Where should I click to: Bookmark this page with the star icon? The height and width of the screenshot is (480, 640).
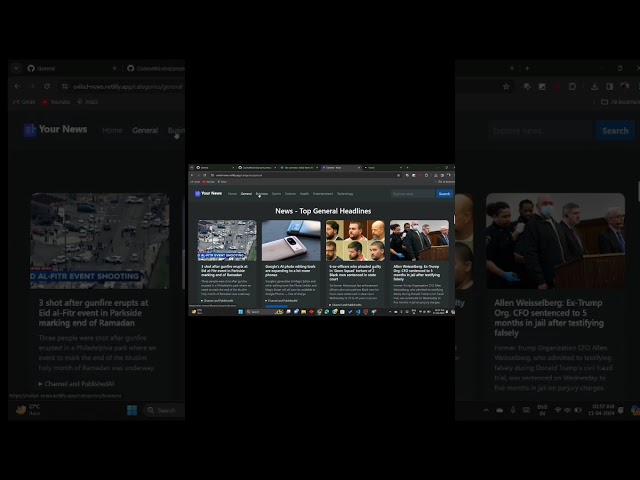click(x=398, y=175)
